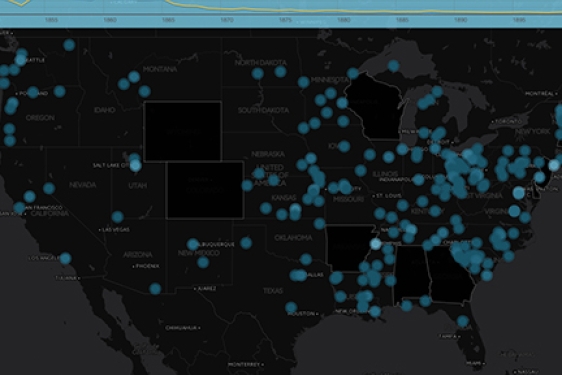This screenshot has height=375, width=562.
Task: Click the Miami city label
Action: 475,364
